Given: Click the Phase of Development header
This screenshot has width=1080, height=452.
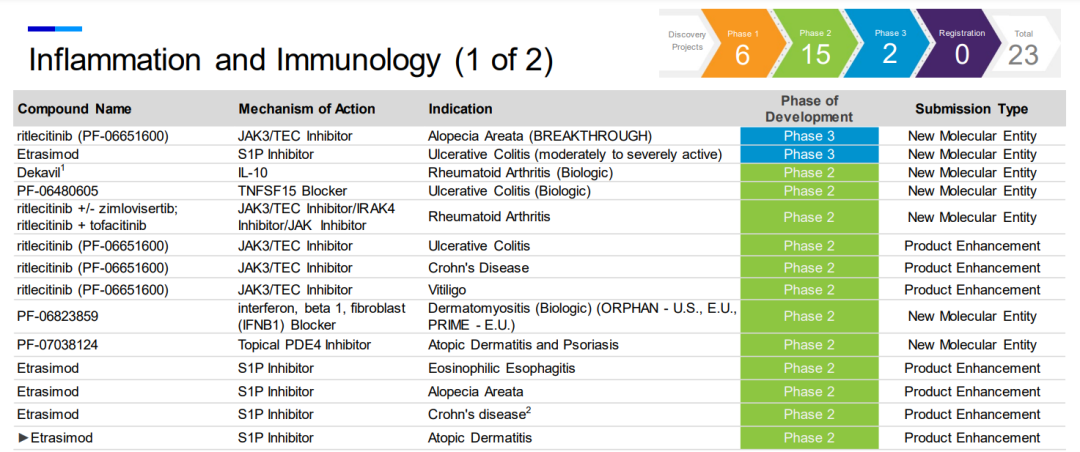Looking at the screenshot, I should click(809, 109).
